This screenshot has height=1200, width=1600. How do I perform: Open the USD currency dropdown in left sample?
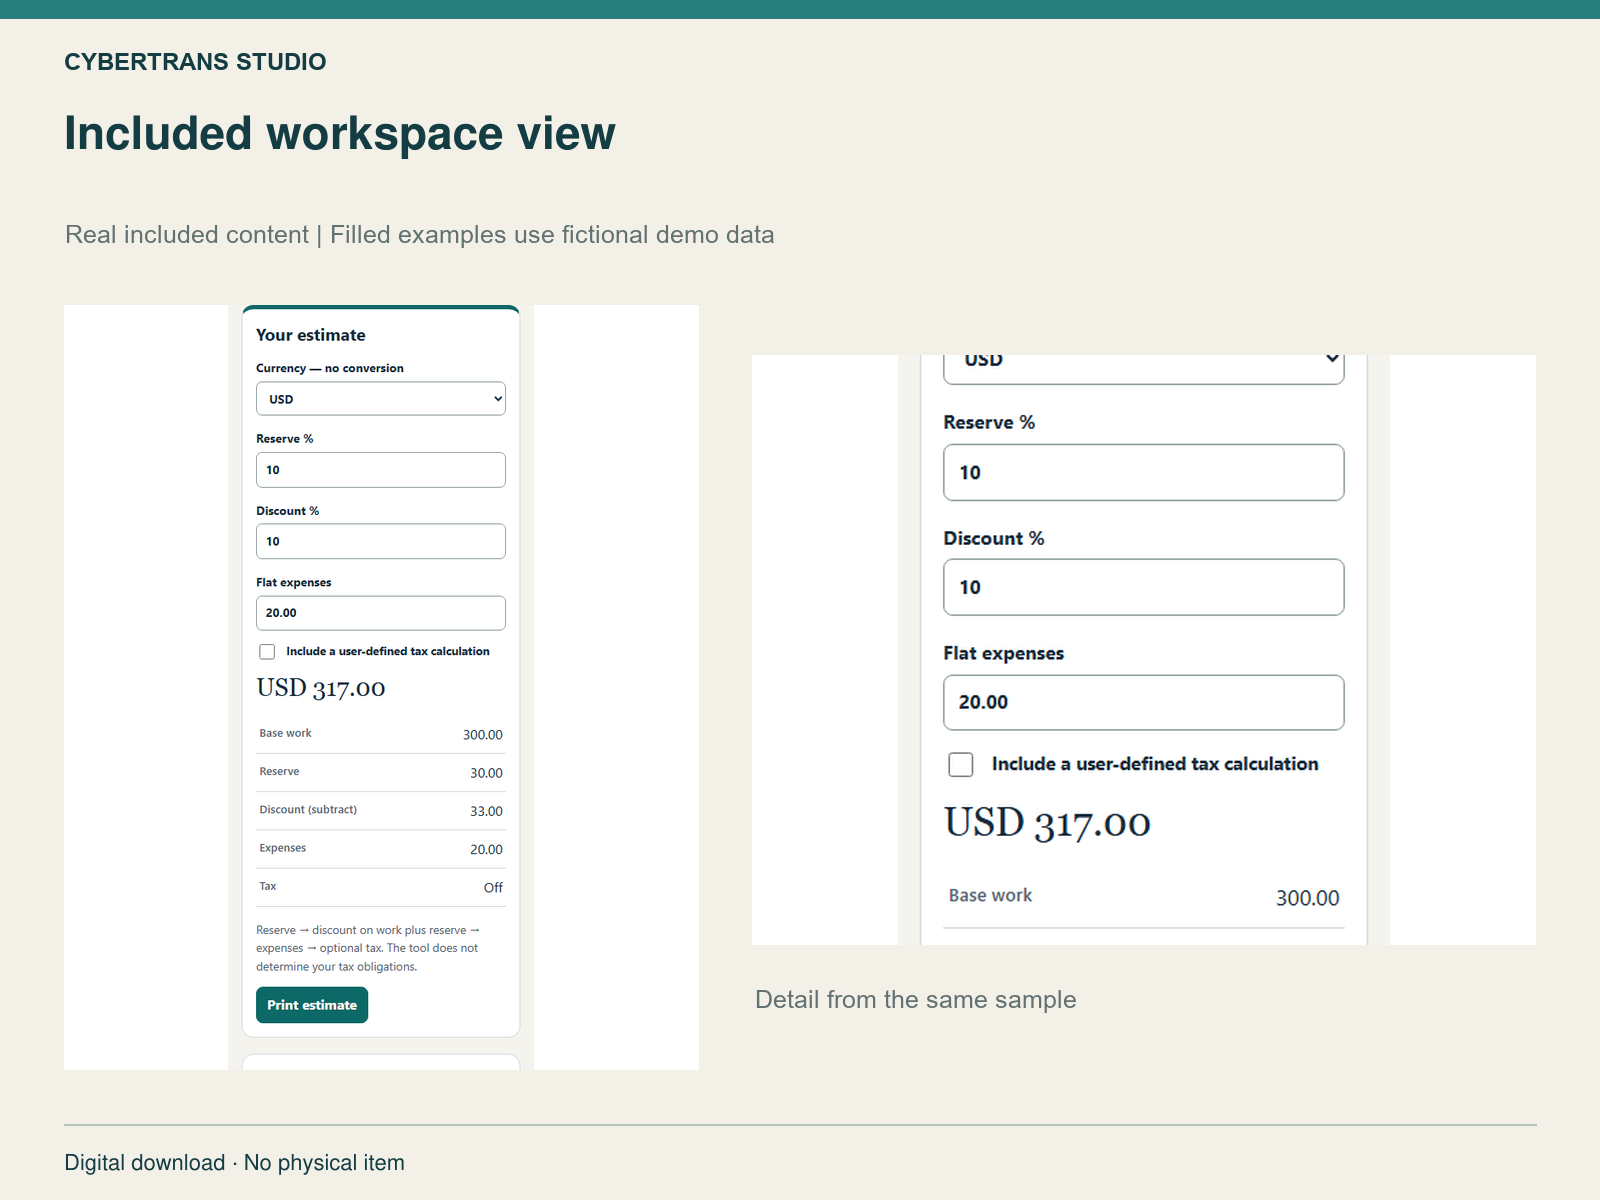pyautogui.click(x=381, y=399)
